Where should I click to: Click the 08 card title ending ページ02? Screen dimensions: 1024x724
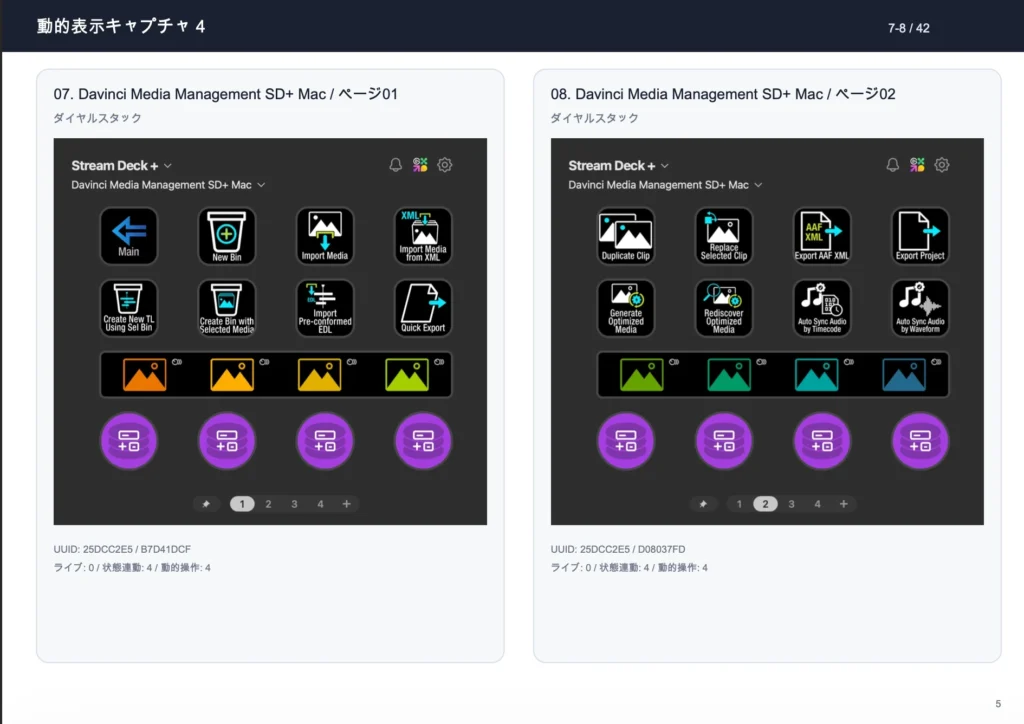(723, 94)
